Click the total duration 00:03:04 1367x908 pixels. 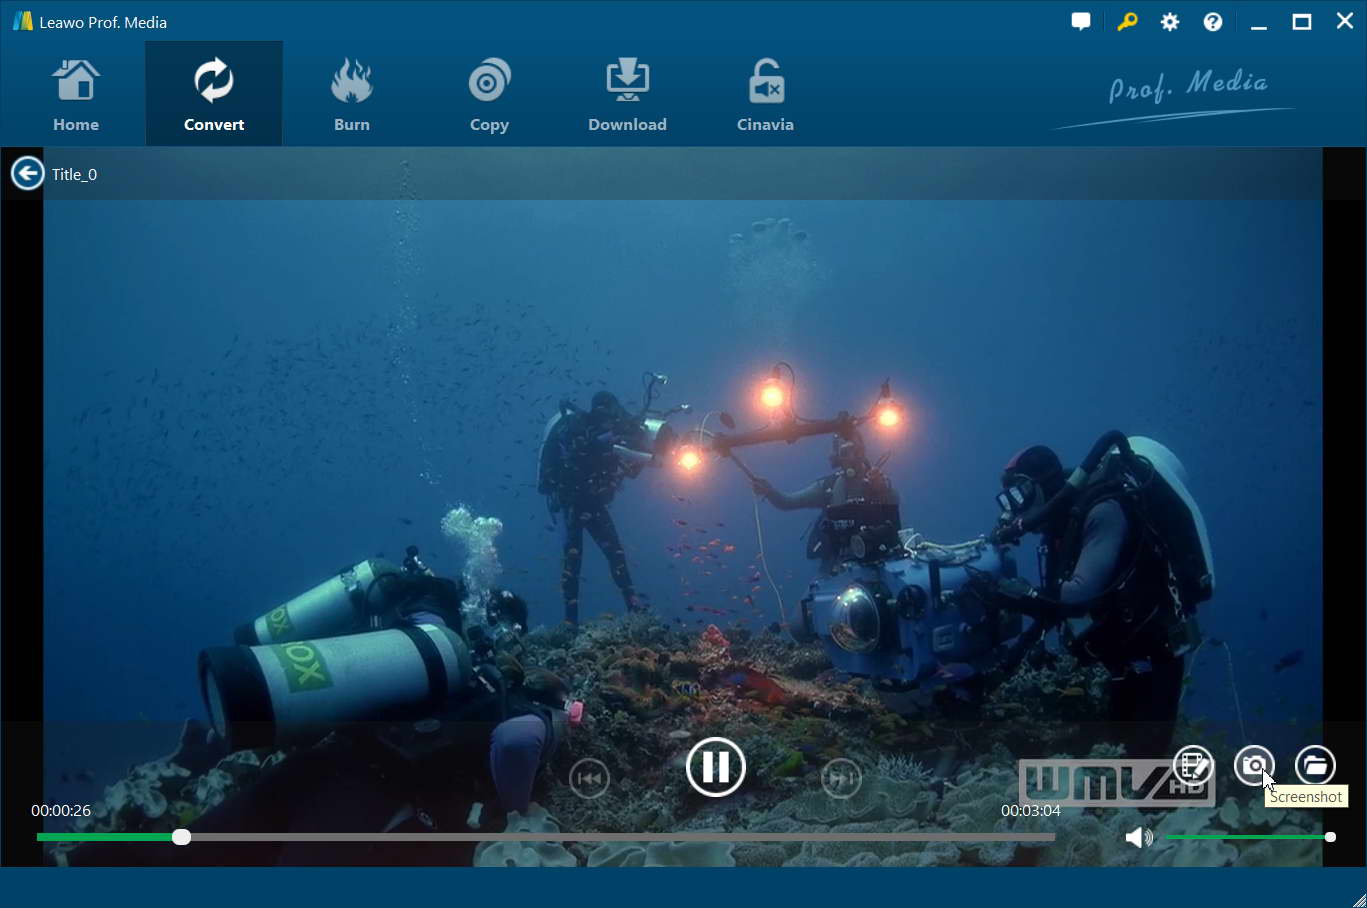(1031, 810)
